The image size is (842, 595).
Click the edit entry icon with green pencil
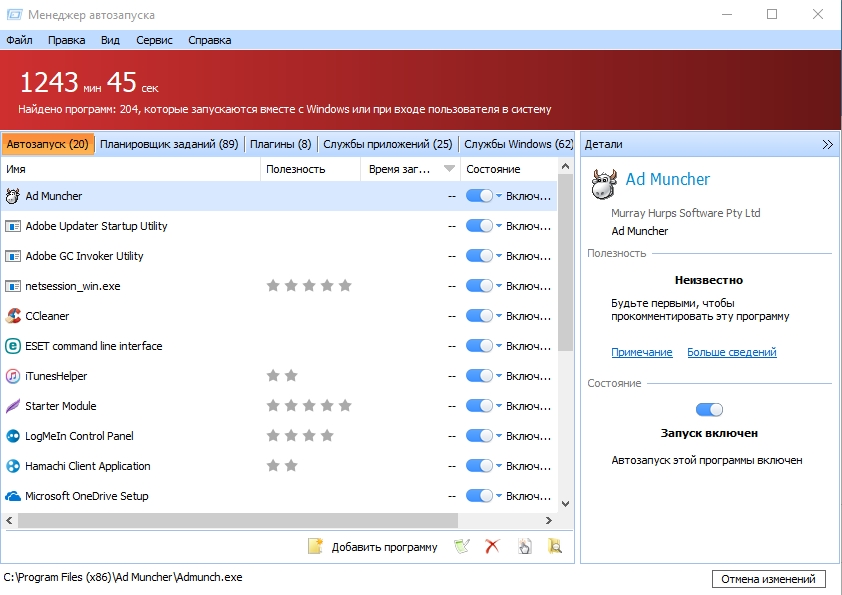click(x=461, y=546)
